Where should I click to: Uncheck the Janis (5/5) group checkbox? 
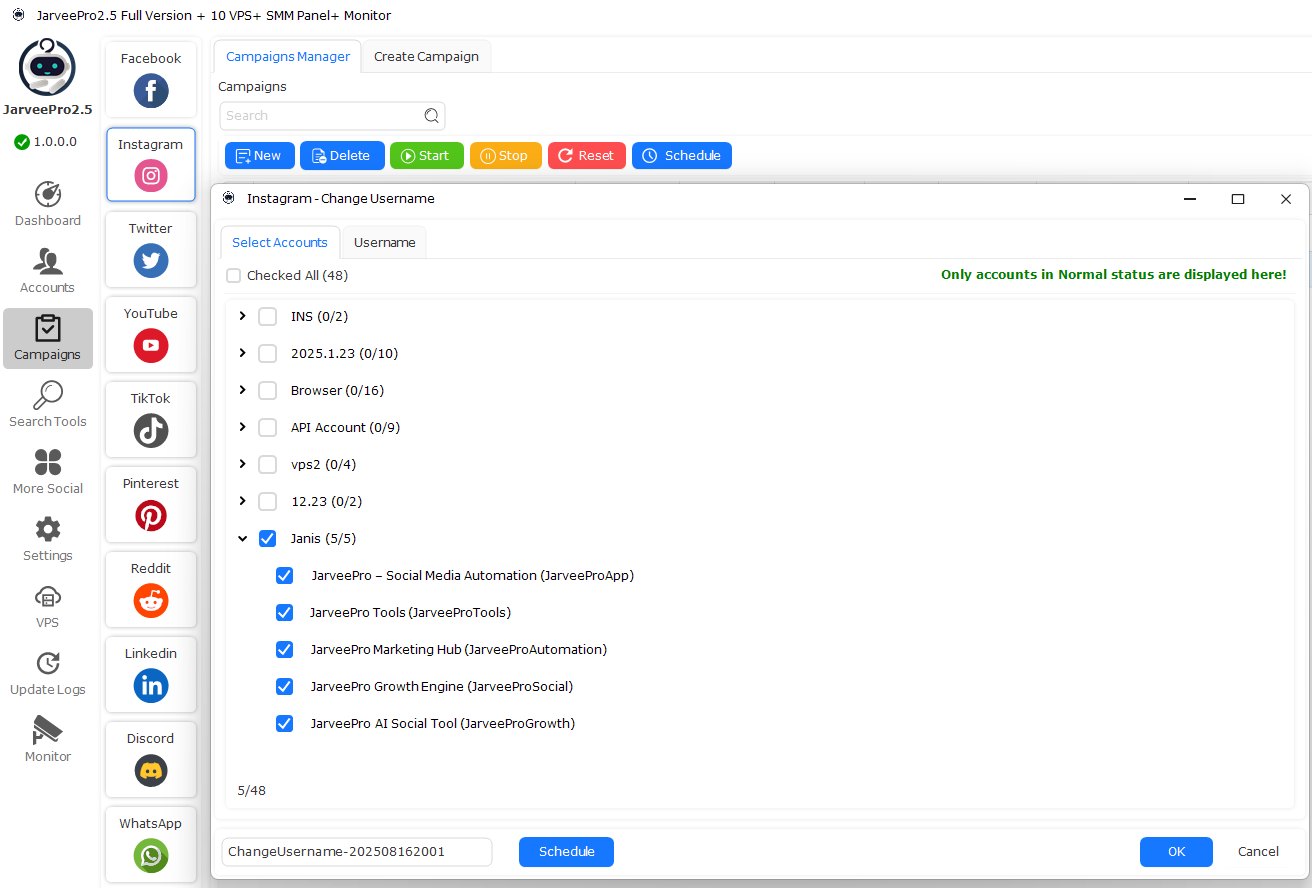pyautogui.click(x=268, y=538)
